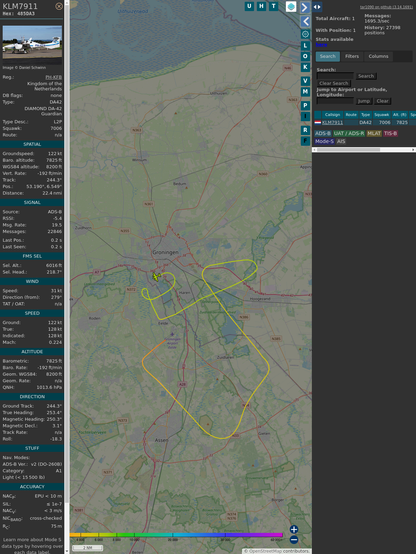Zoom in the map with plus button
This screenshot has height=554, width=416.
pos(294,529)
